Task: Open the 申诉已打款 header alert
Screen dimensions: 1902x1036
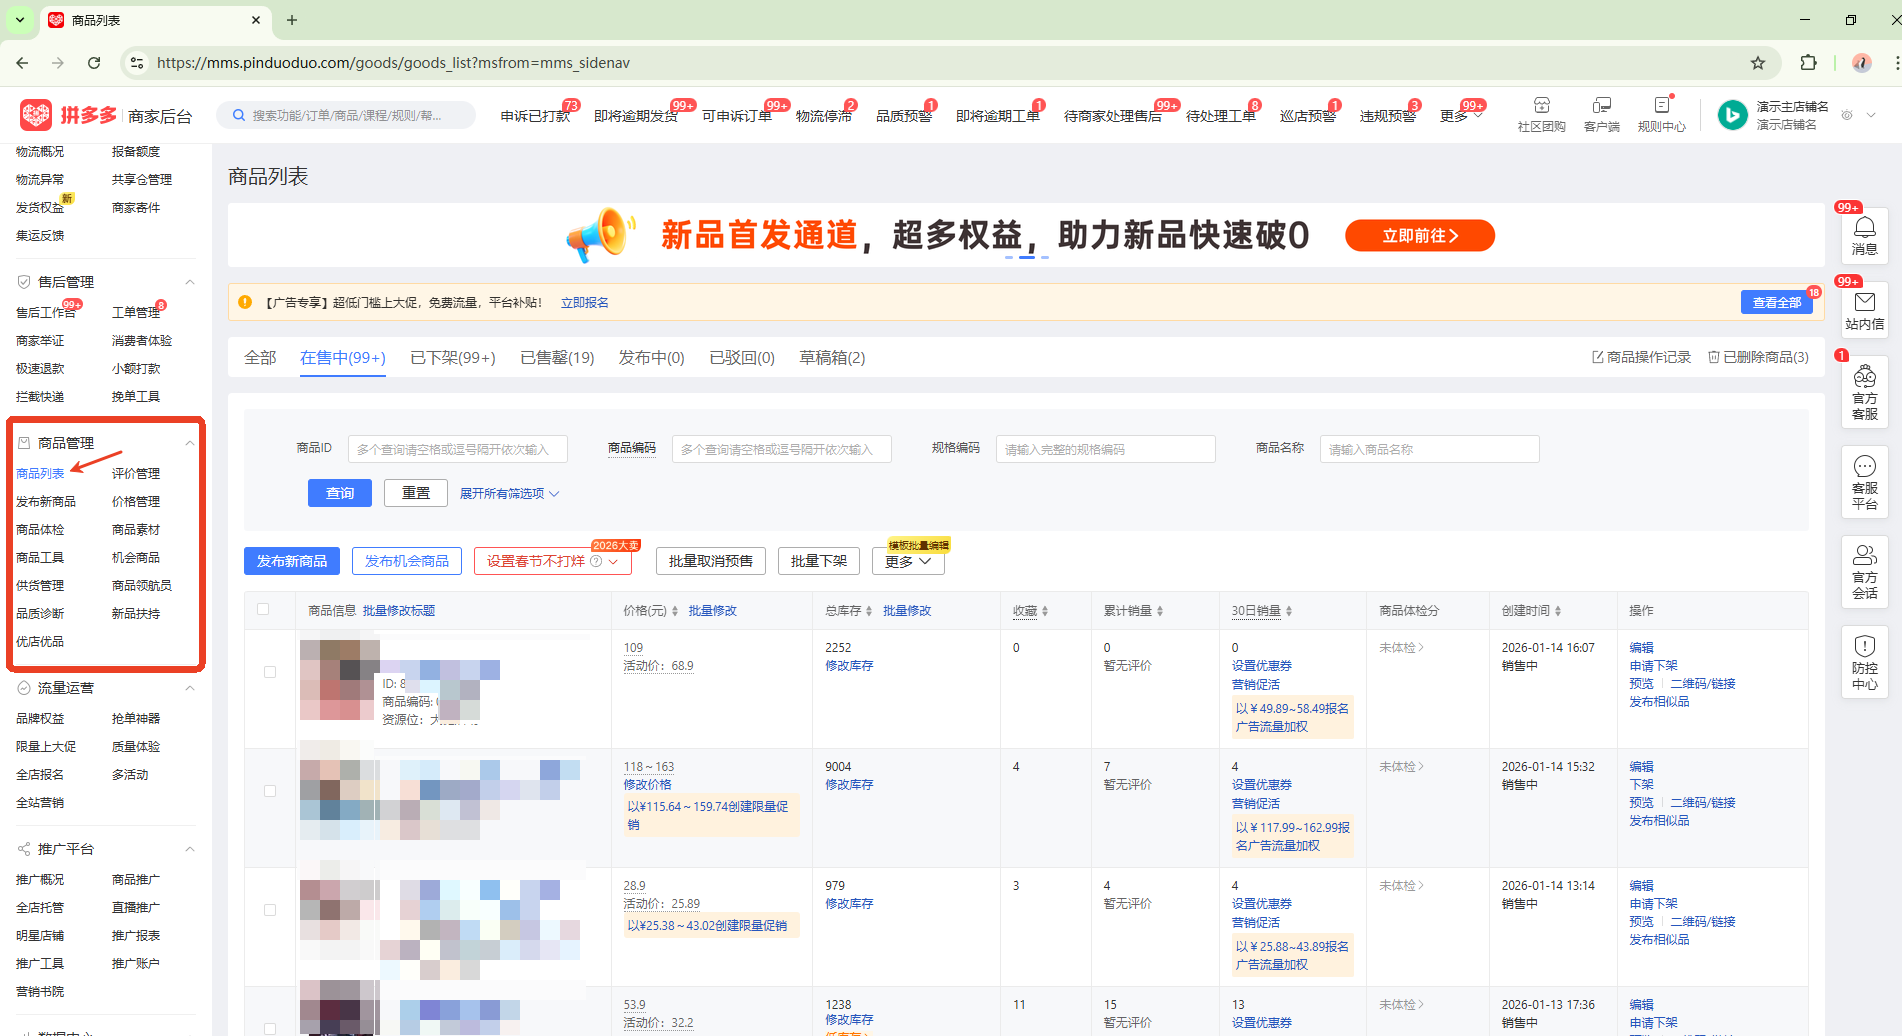Action: (x=536, y=116)
